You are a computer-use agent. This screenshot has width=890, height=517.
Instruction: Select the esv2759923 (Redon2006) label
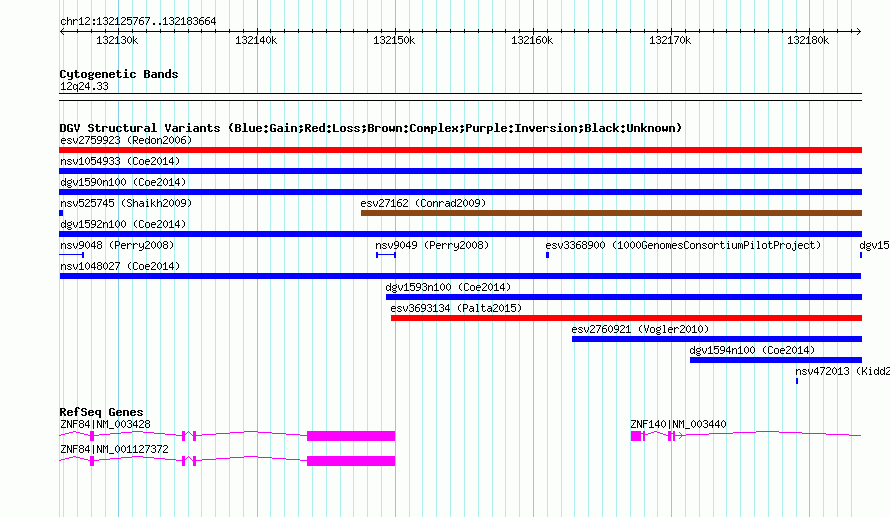[126, 140]
